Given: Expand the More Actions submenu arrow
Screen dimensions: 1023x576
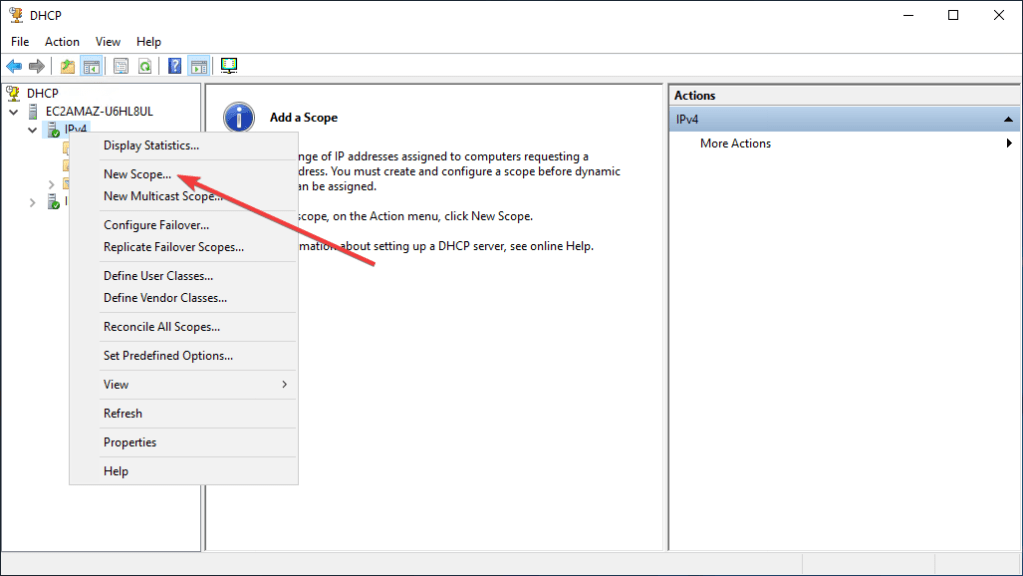Looking at the screenshot, I should [x=1008, y=144].
